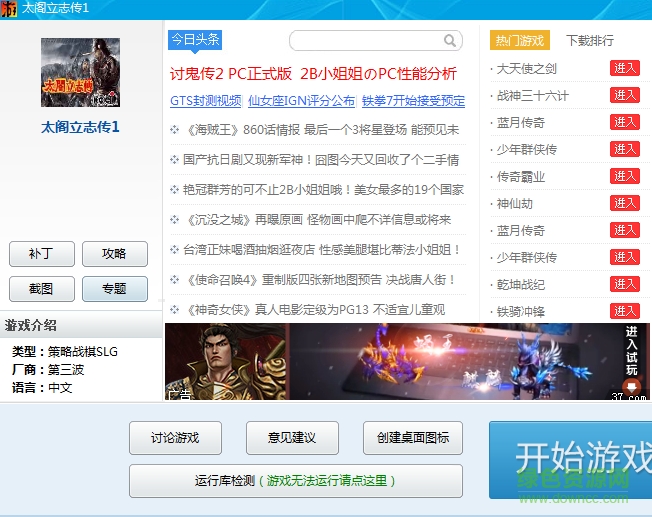The height and width of the screenshot is (517, 652).
Task: Click the 厂商：第三波 info text
Action: tap(48, 370)
